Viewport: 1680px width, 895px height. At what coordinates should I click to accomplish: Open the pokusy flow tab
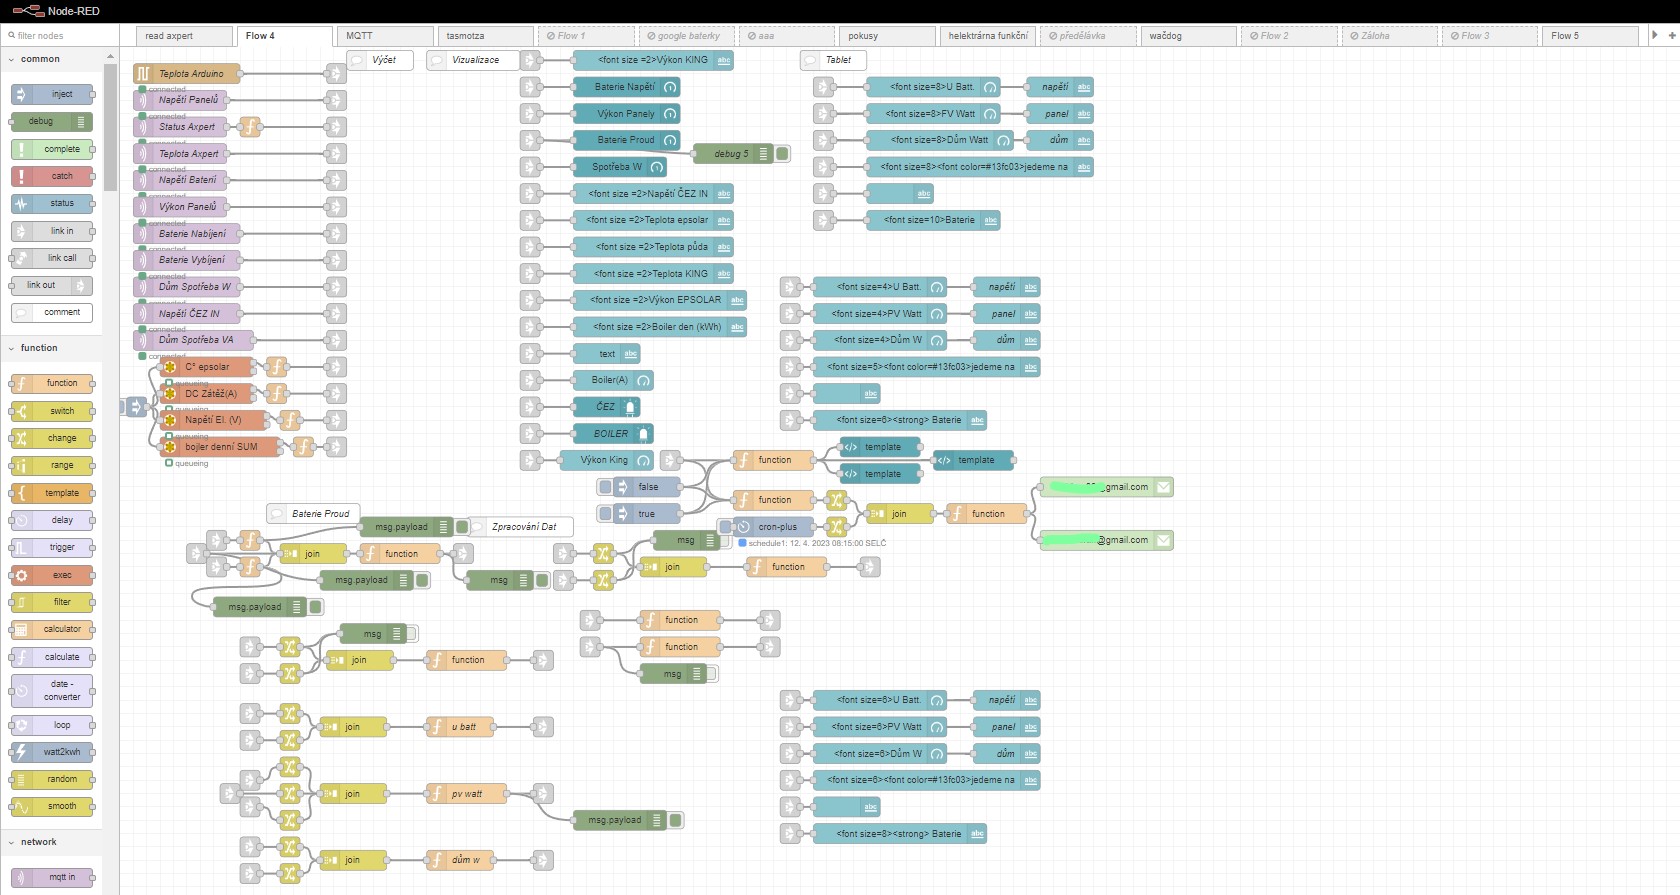(x=887, y=36)
